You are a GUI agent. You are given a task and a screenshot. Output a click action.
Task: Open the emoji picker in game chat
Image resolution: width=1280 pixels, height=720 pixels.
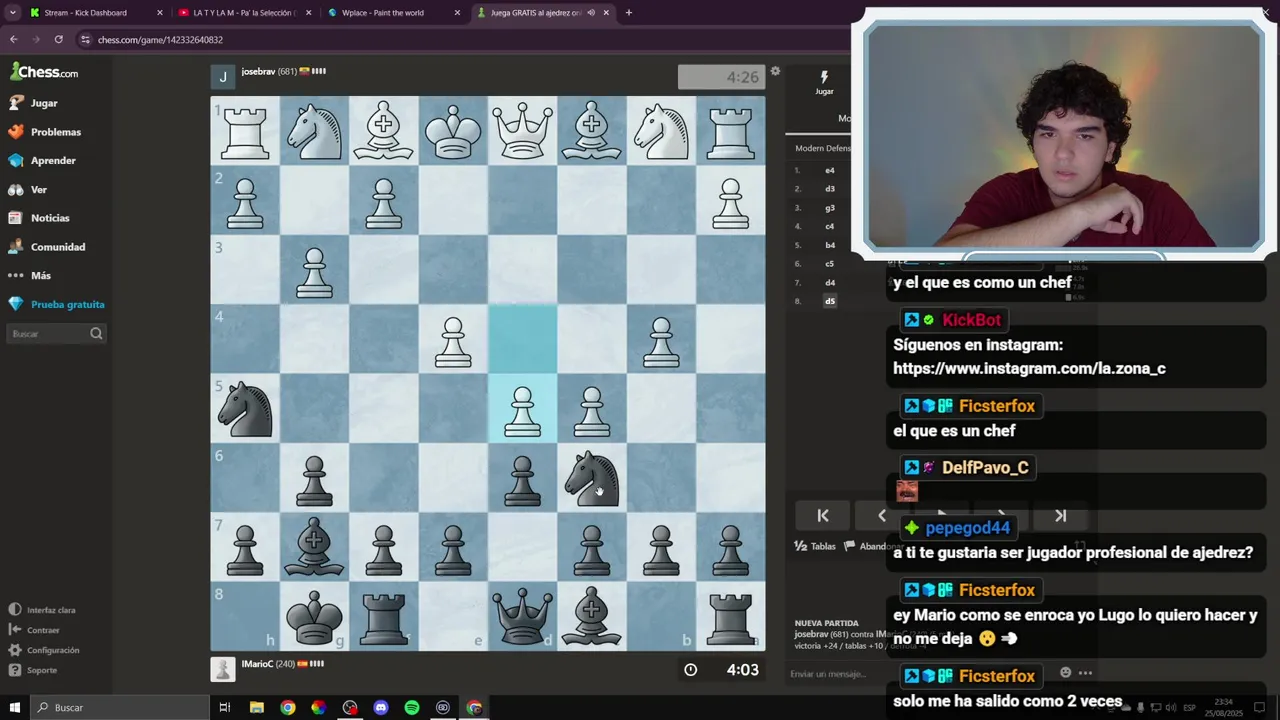coord(1065,673)
